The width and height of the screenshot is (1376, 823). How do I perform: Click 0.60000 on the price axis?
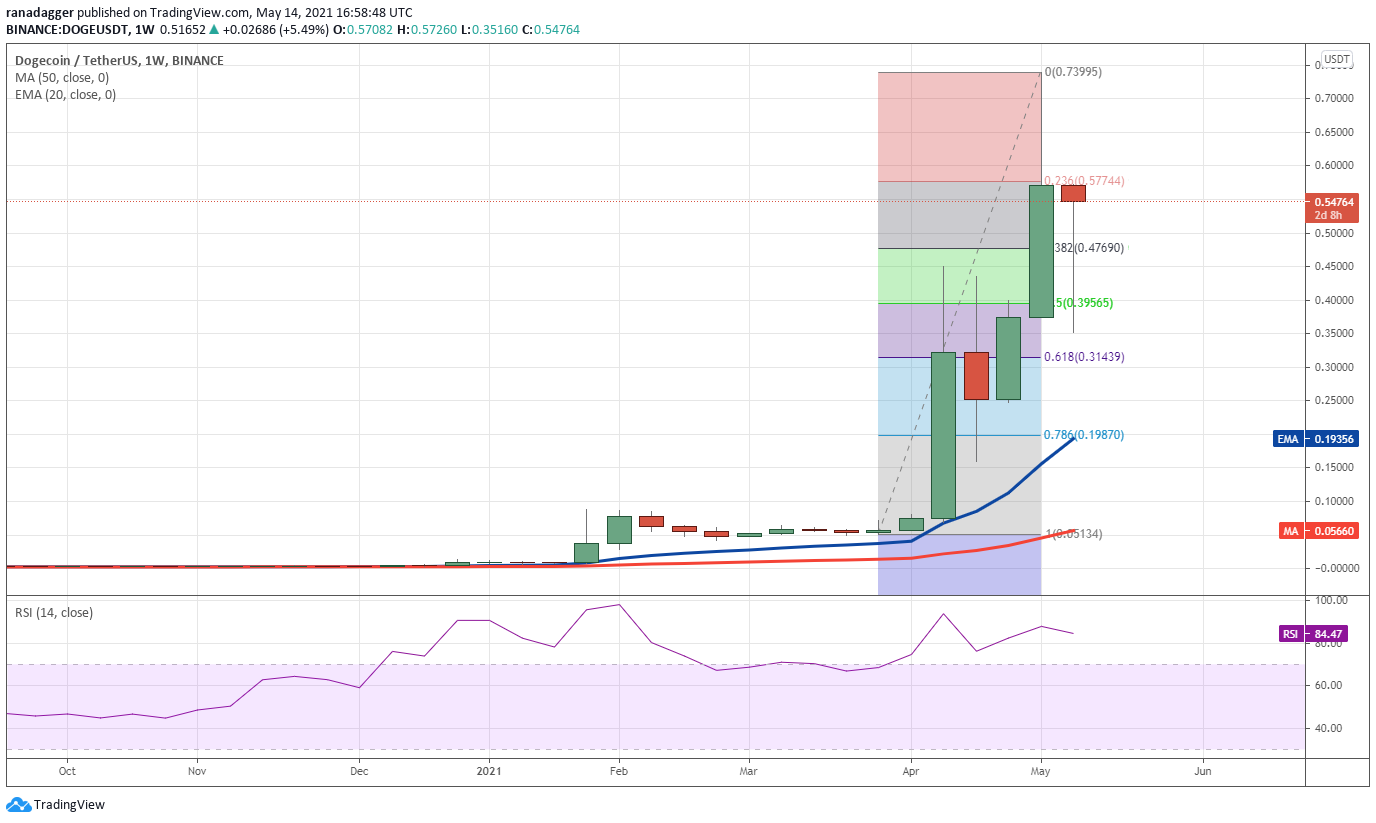[x=1333, y=165]
